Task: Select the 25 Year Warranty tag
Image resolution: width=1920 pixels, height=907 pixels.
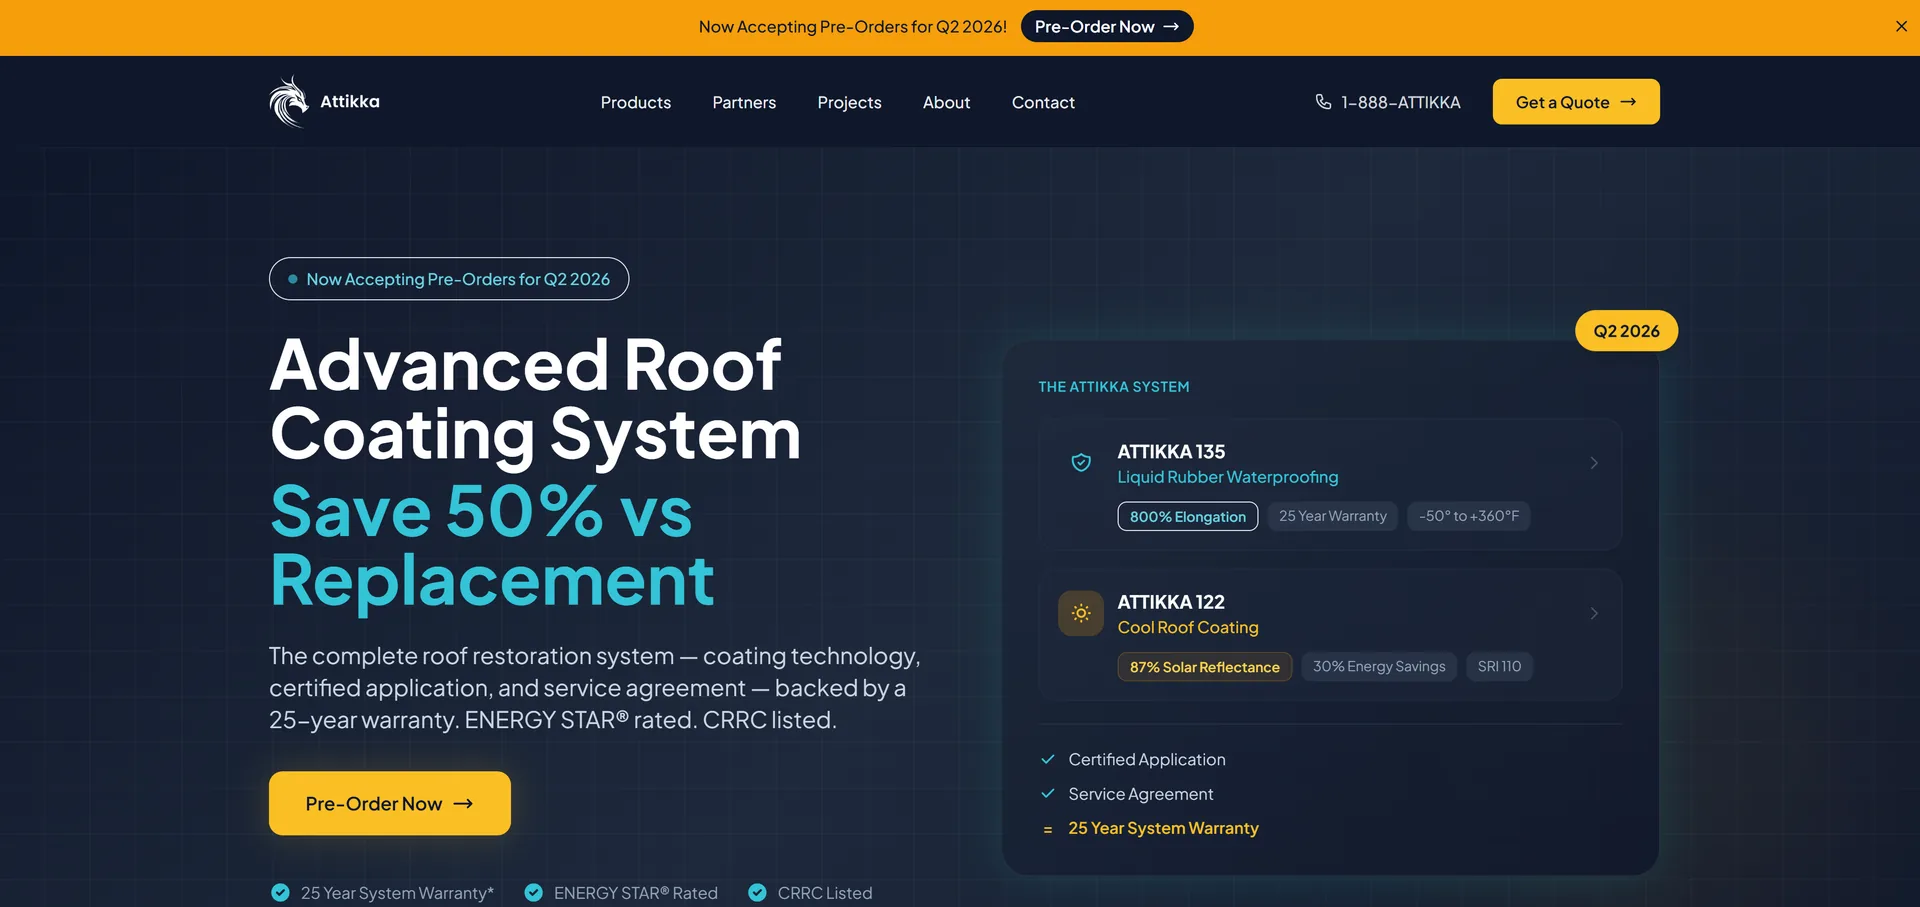Action: pyautogui.click(x=1333, y=516)
